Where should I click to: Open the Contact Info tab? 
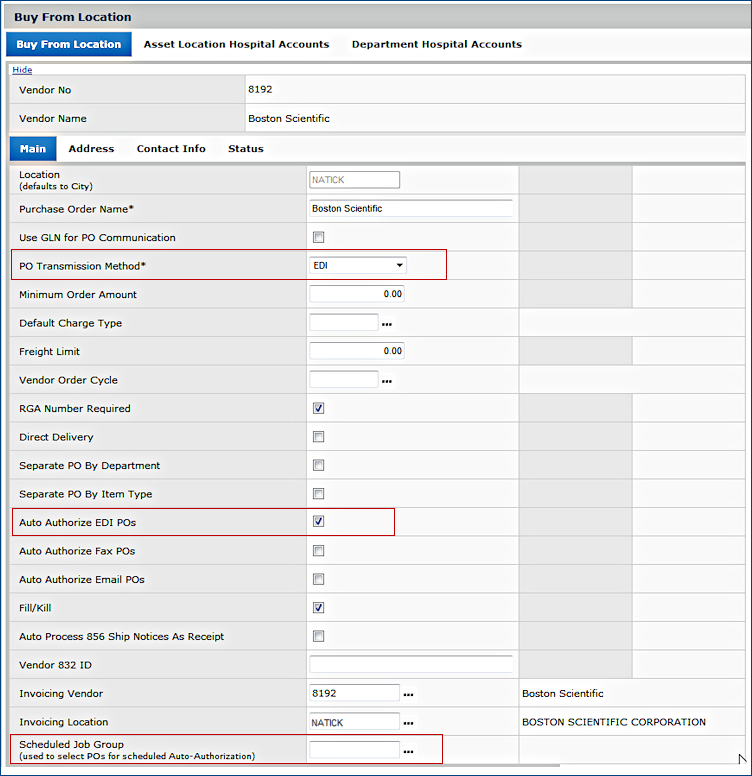[171, 149]
